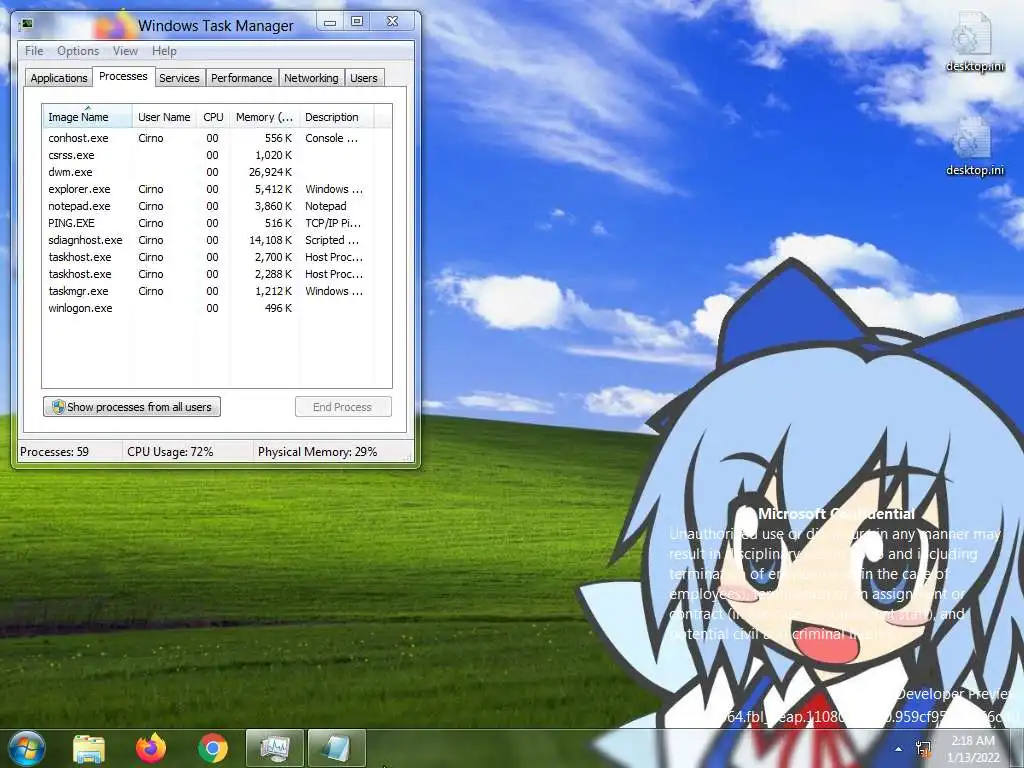Select the notepad.exe process row
1024x768 pixels.
tap(217, 206)
